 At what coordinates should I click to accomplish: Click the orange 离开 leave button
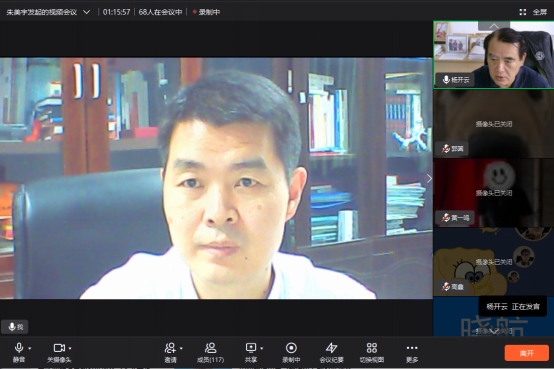pos(526,353)
